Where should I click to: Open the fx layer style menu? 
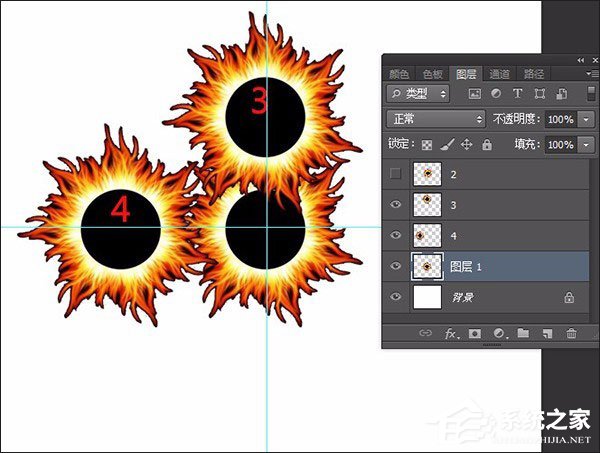(x=451, y=334)
